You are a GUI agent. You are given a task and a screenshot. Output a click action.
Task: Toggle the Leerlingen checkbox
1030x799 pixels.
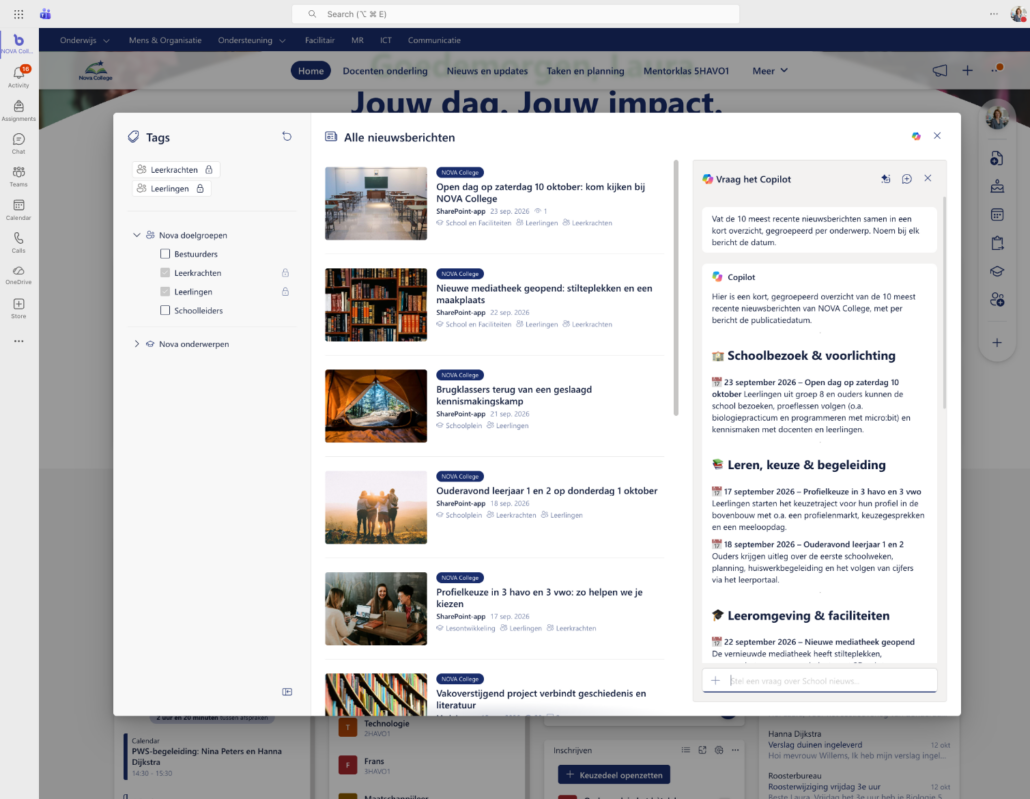(165, 292)
